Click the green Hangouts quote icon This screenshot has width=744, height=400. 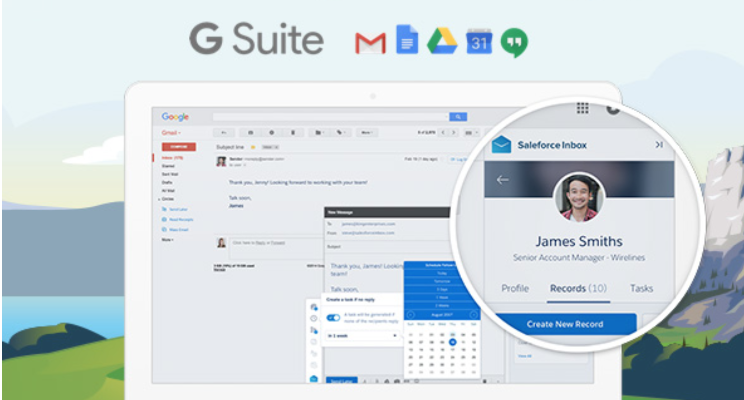(x=514, y=43)
